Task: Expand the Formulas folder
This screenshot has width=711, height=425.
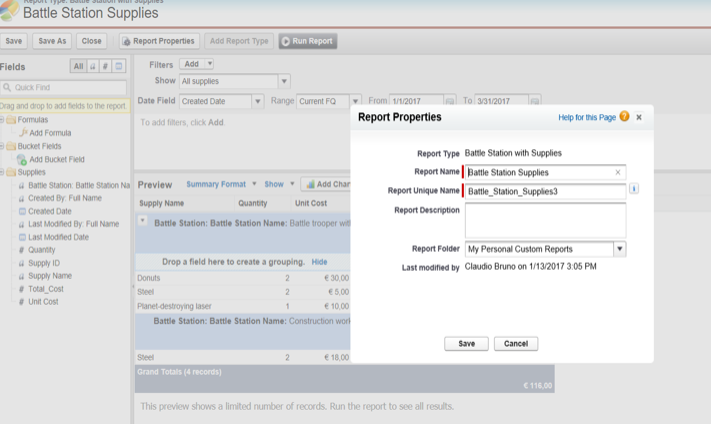Action: [x=2, y=120]
